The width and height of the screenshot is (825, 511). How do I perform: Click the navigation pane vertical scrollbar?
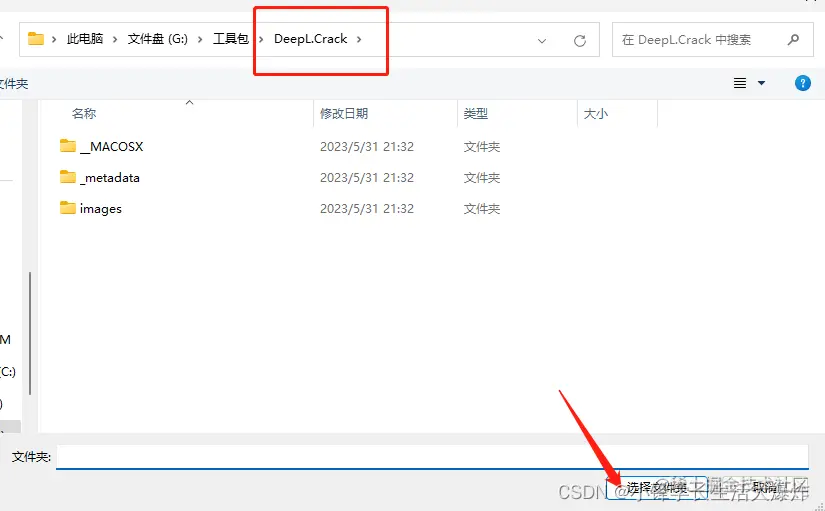[30, 333]
